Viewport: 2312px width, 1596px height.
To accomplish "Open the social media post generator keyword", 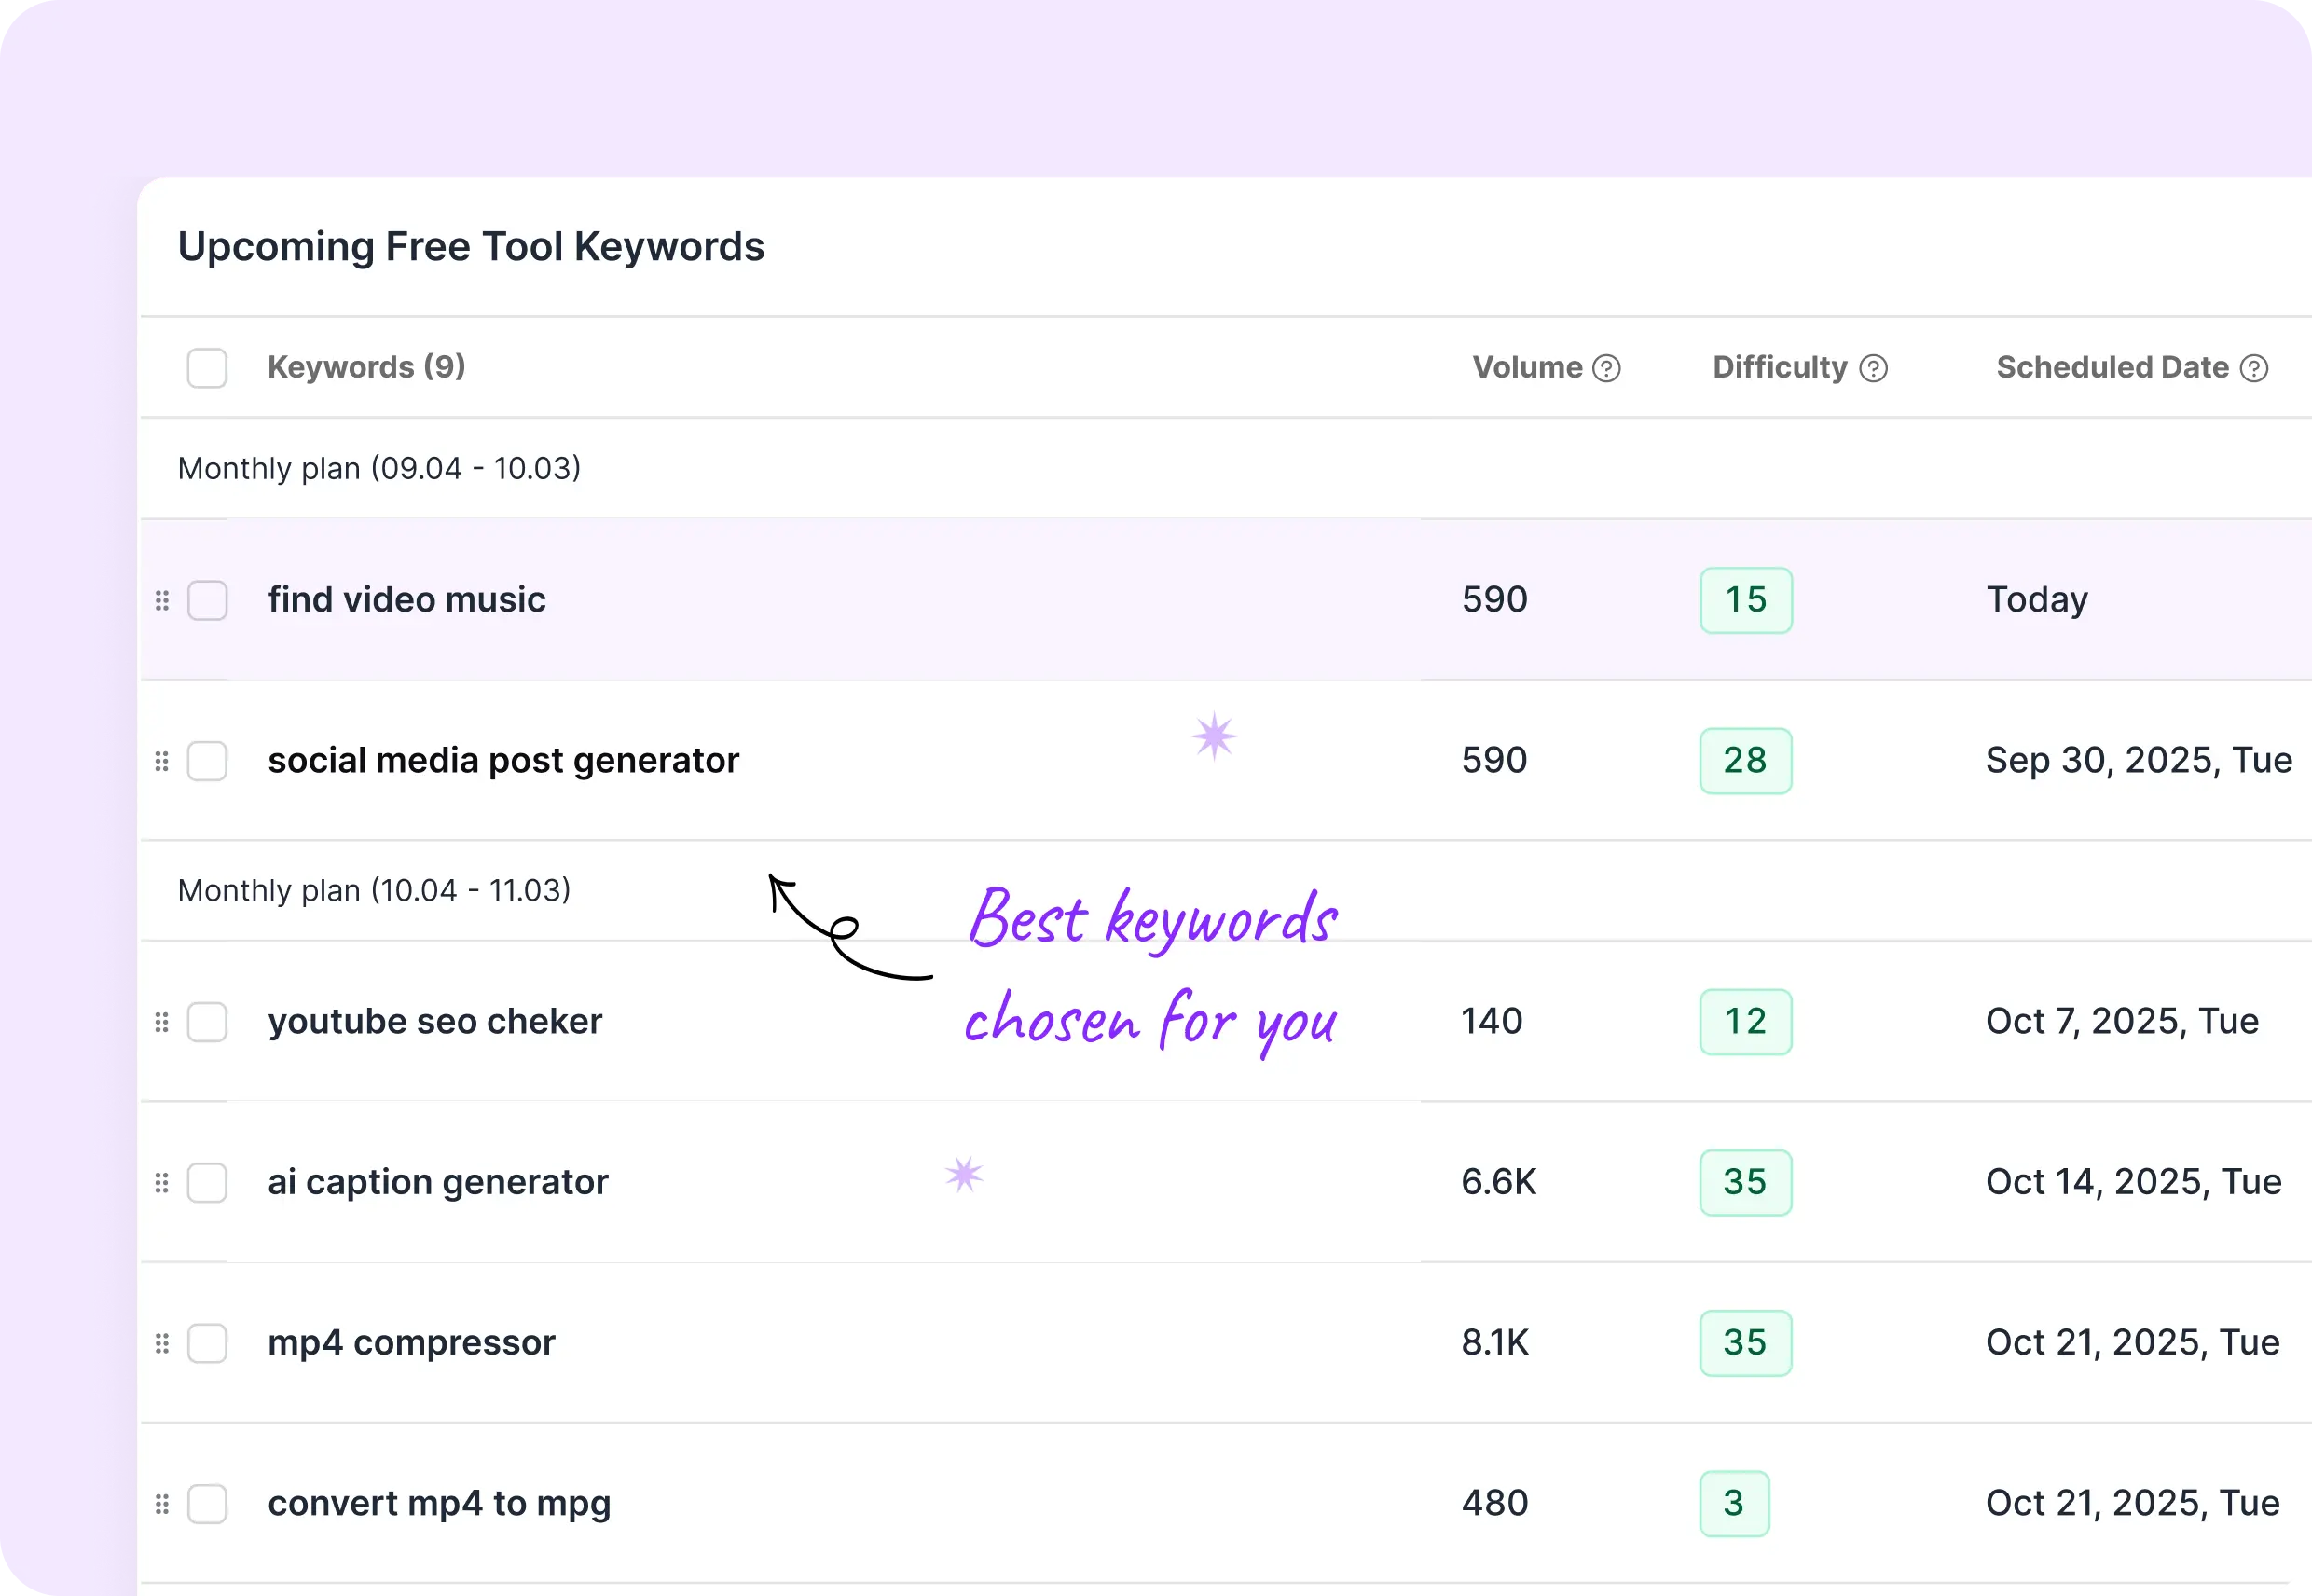I will 503,761.
